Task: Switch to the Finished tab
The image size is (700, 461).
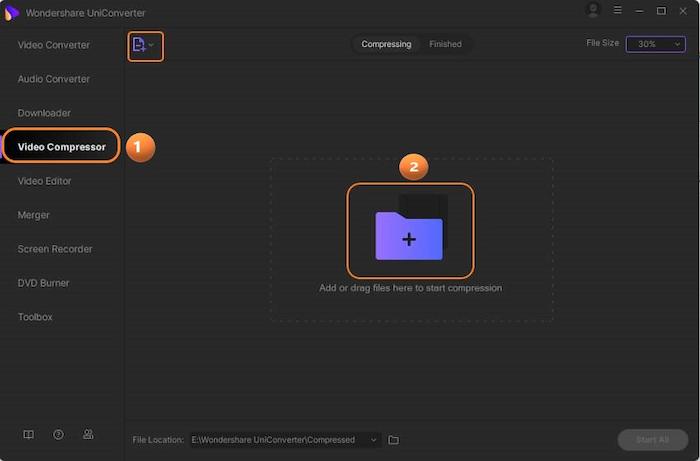Action: pos(445,44)
